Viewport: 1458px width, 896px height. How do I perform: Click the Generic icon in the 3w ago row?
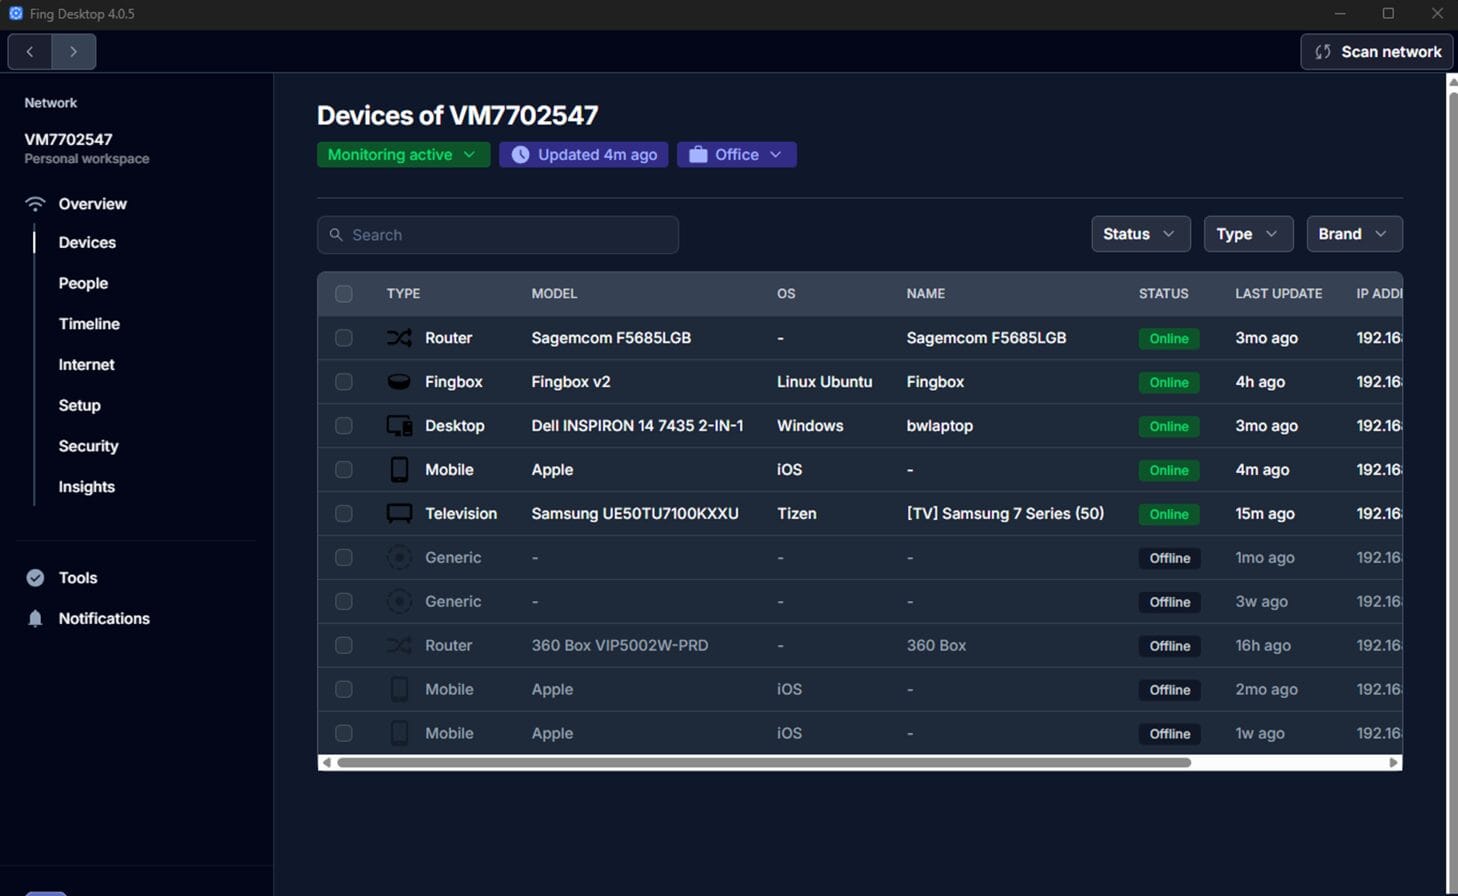point(399,602)
